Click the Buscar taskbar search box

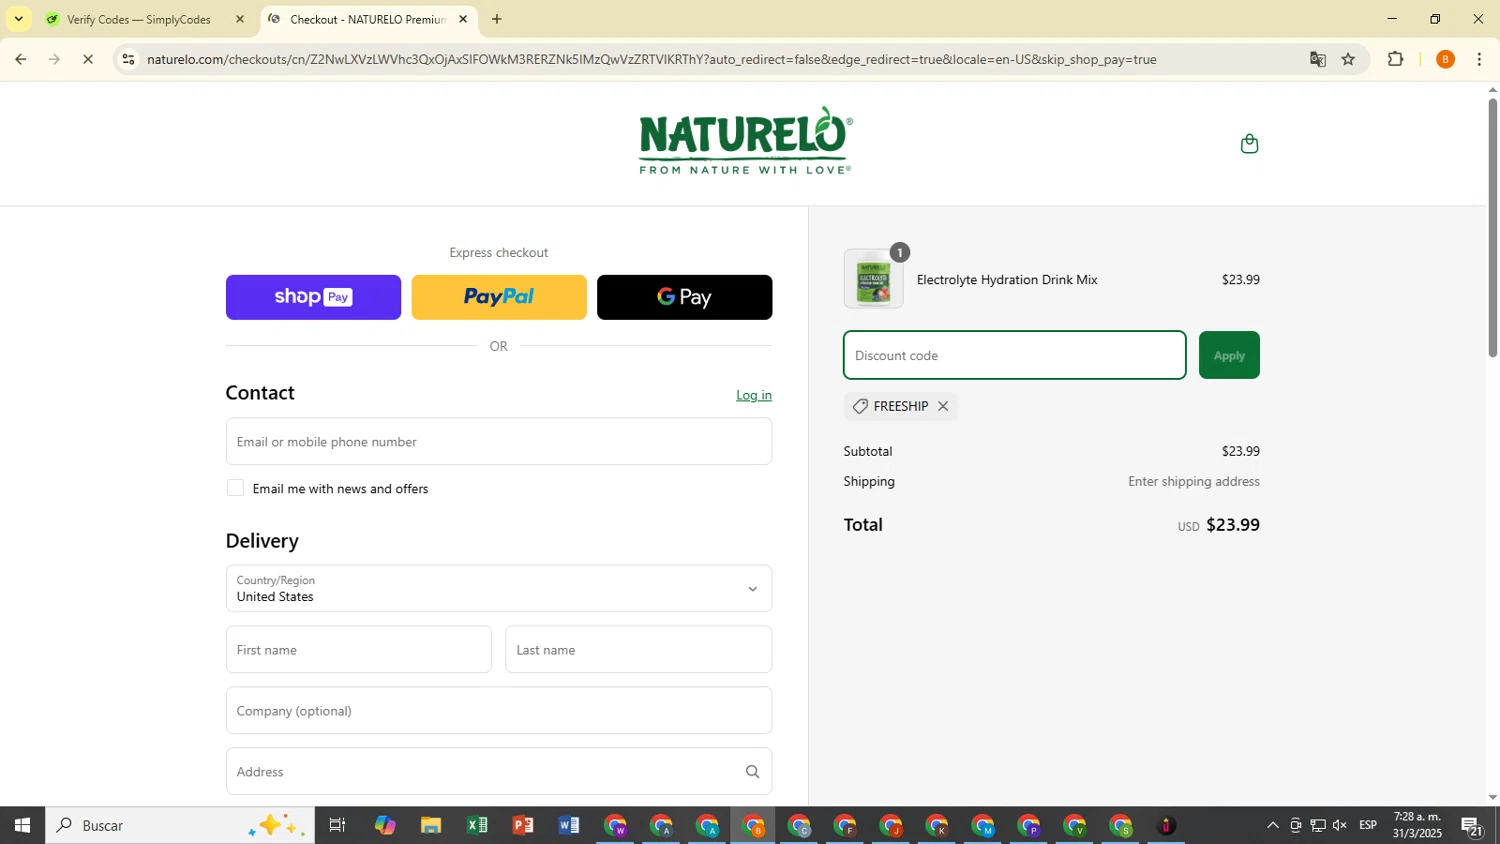click(x=180, y=825)
